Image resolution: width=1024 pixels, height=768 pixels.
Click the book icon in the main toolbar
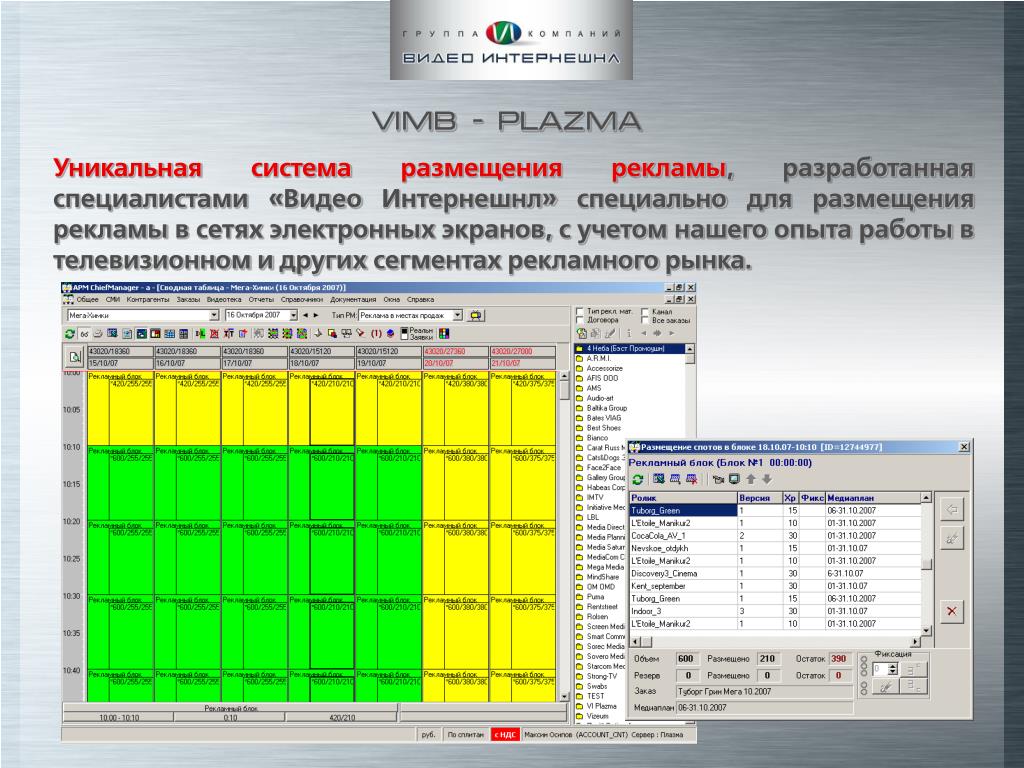coord(391,334)
